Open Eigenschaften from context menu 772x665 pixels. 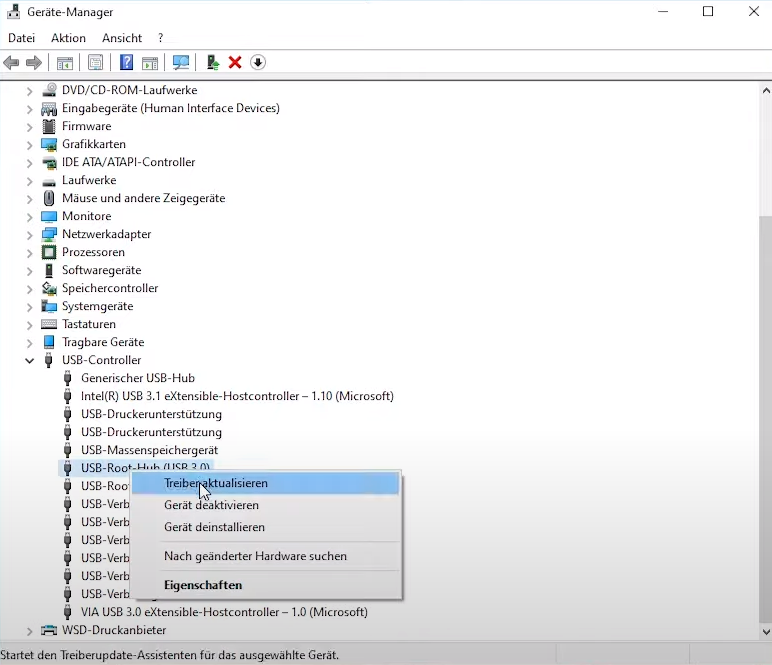(266, 585)
